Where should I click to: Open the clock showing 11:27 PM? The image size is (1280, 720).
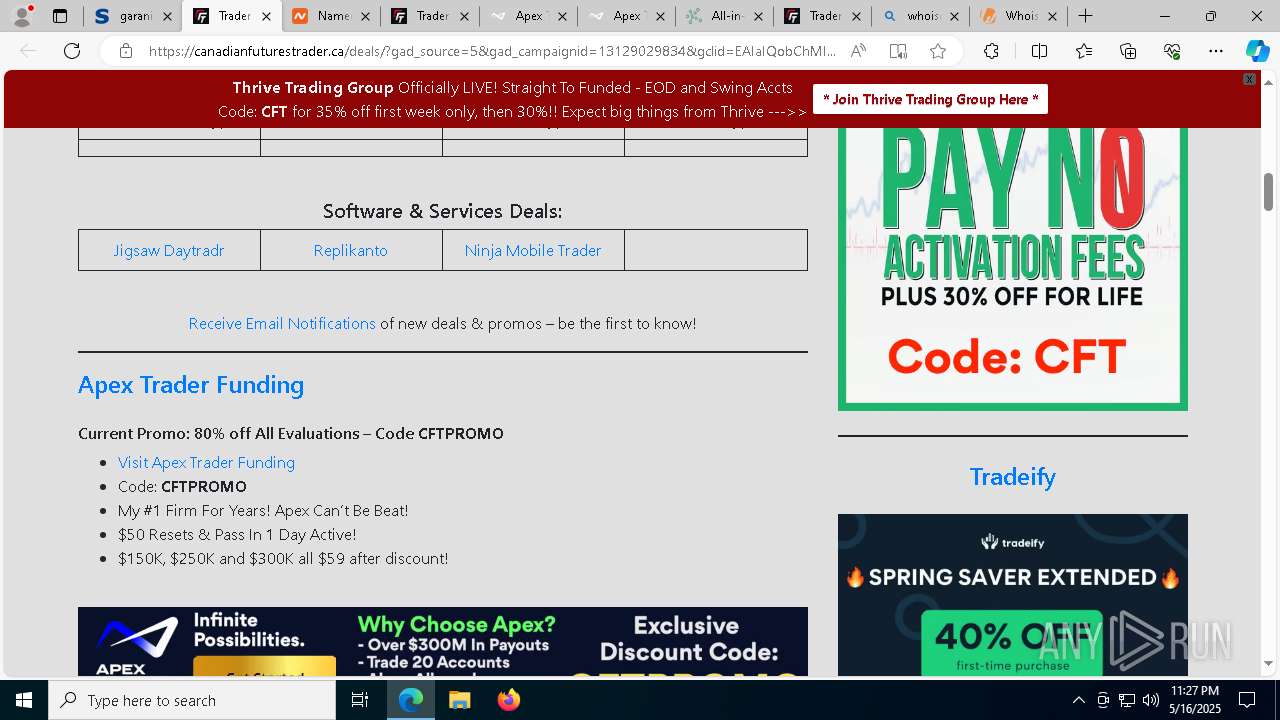(1195, 700)
